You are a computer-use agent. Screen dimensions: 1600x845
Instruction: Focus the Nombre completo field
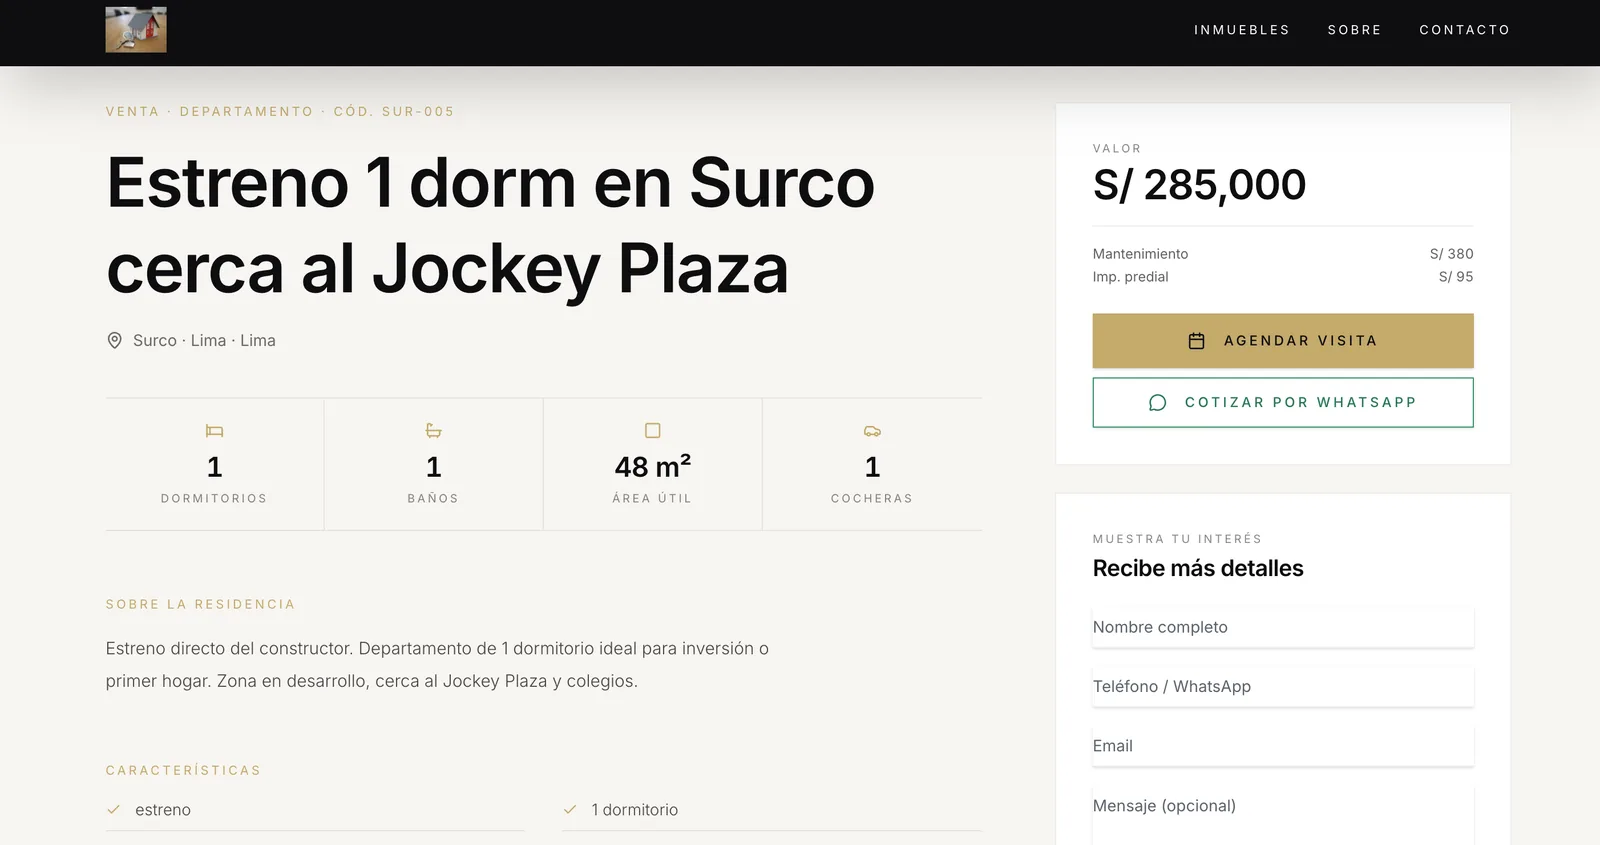pyautogui.click(x=1283, y=627)
